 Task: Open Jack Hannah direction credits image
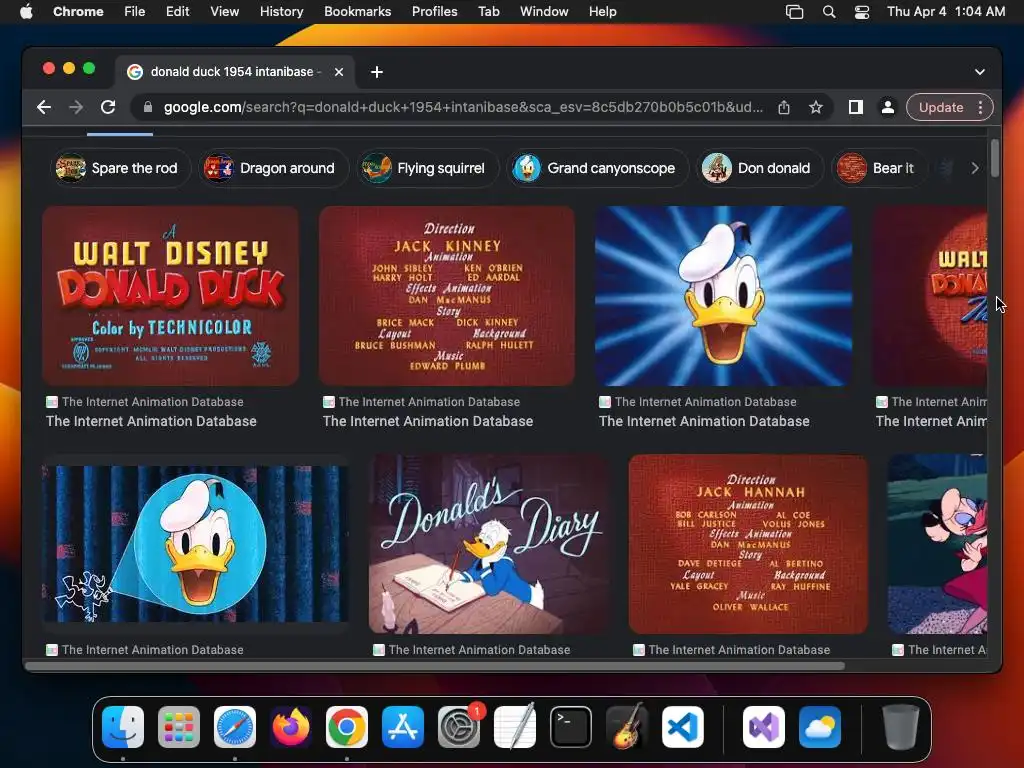(748, 544)
